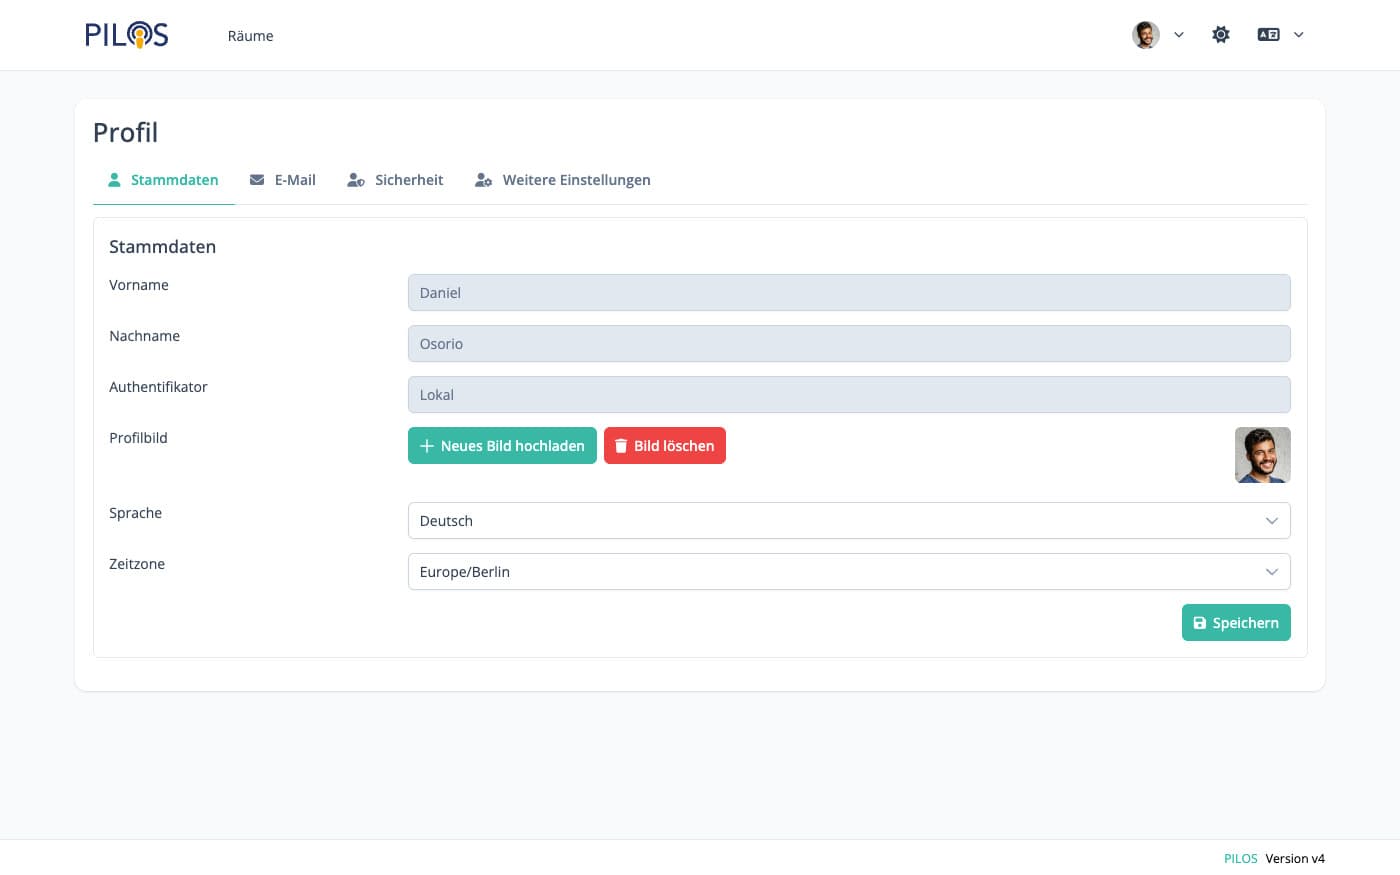Expand the chevron next to user avatar
This screenshot has height=875, width=1400.
tap(1179, 35)
